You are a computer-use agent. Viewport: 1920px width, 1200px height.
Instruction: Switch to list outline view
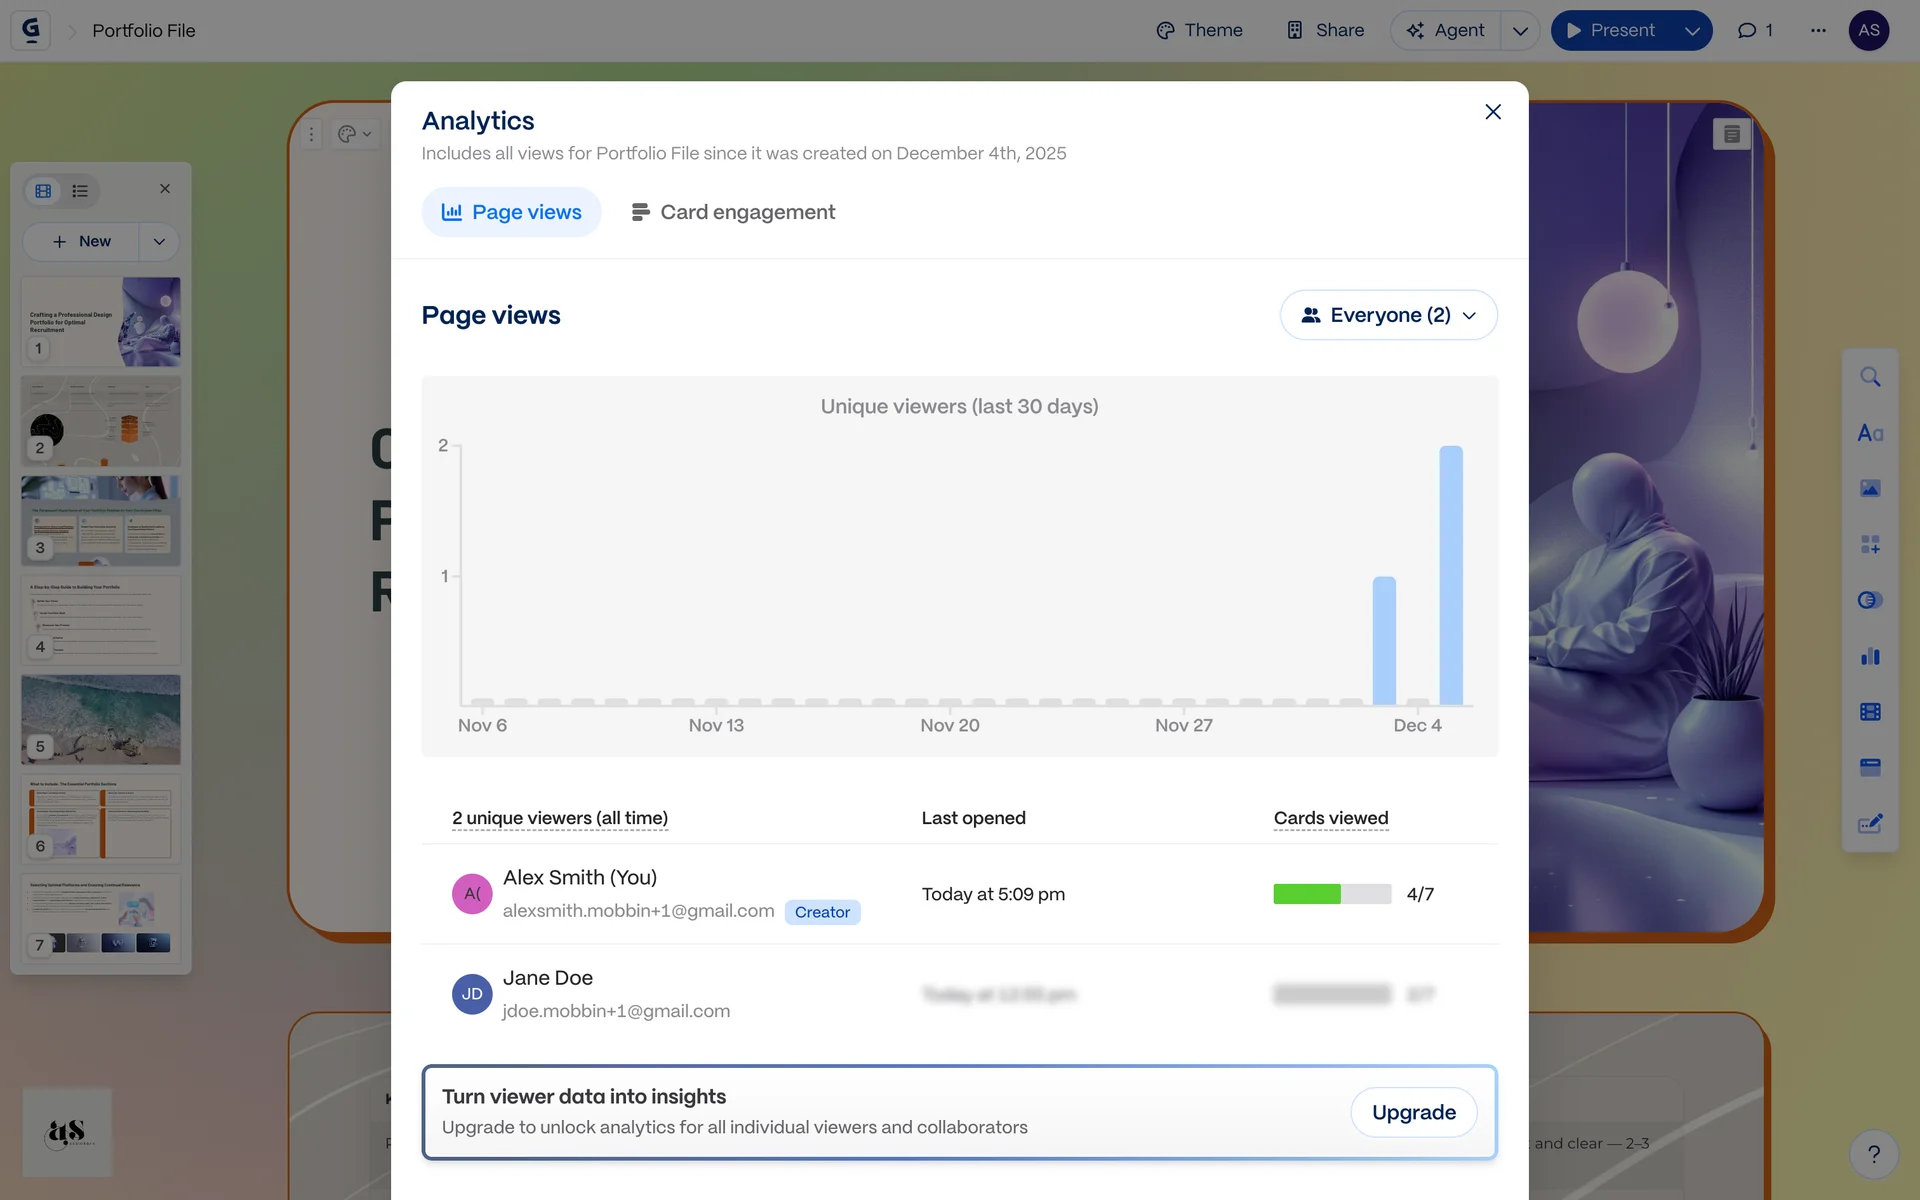coord(80,190)
